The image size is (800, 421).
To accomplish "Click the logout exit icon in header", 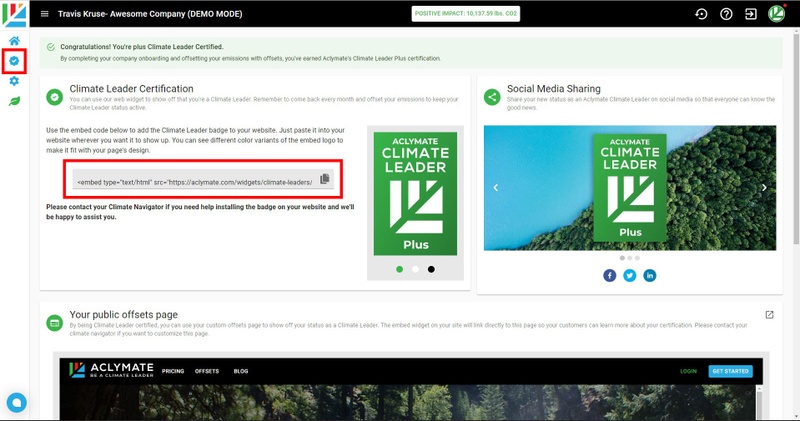I will click(x=751, y=14).
